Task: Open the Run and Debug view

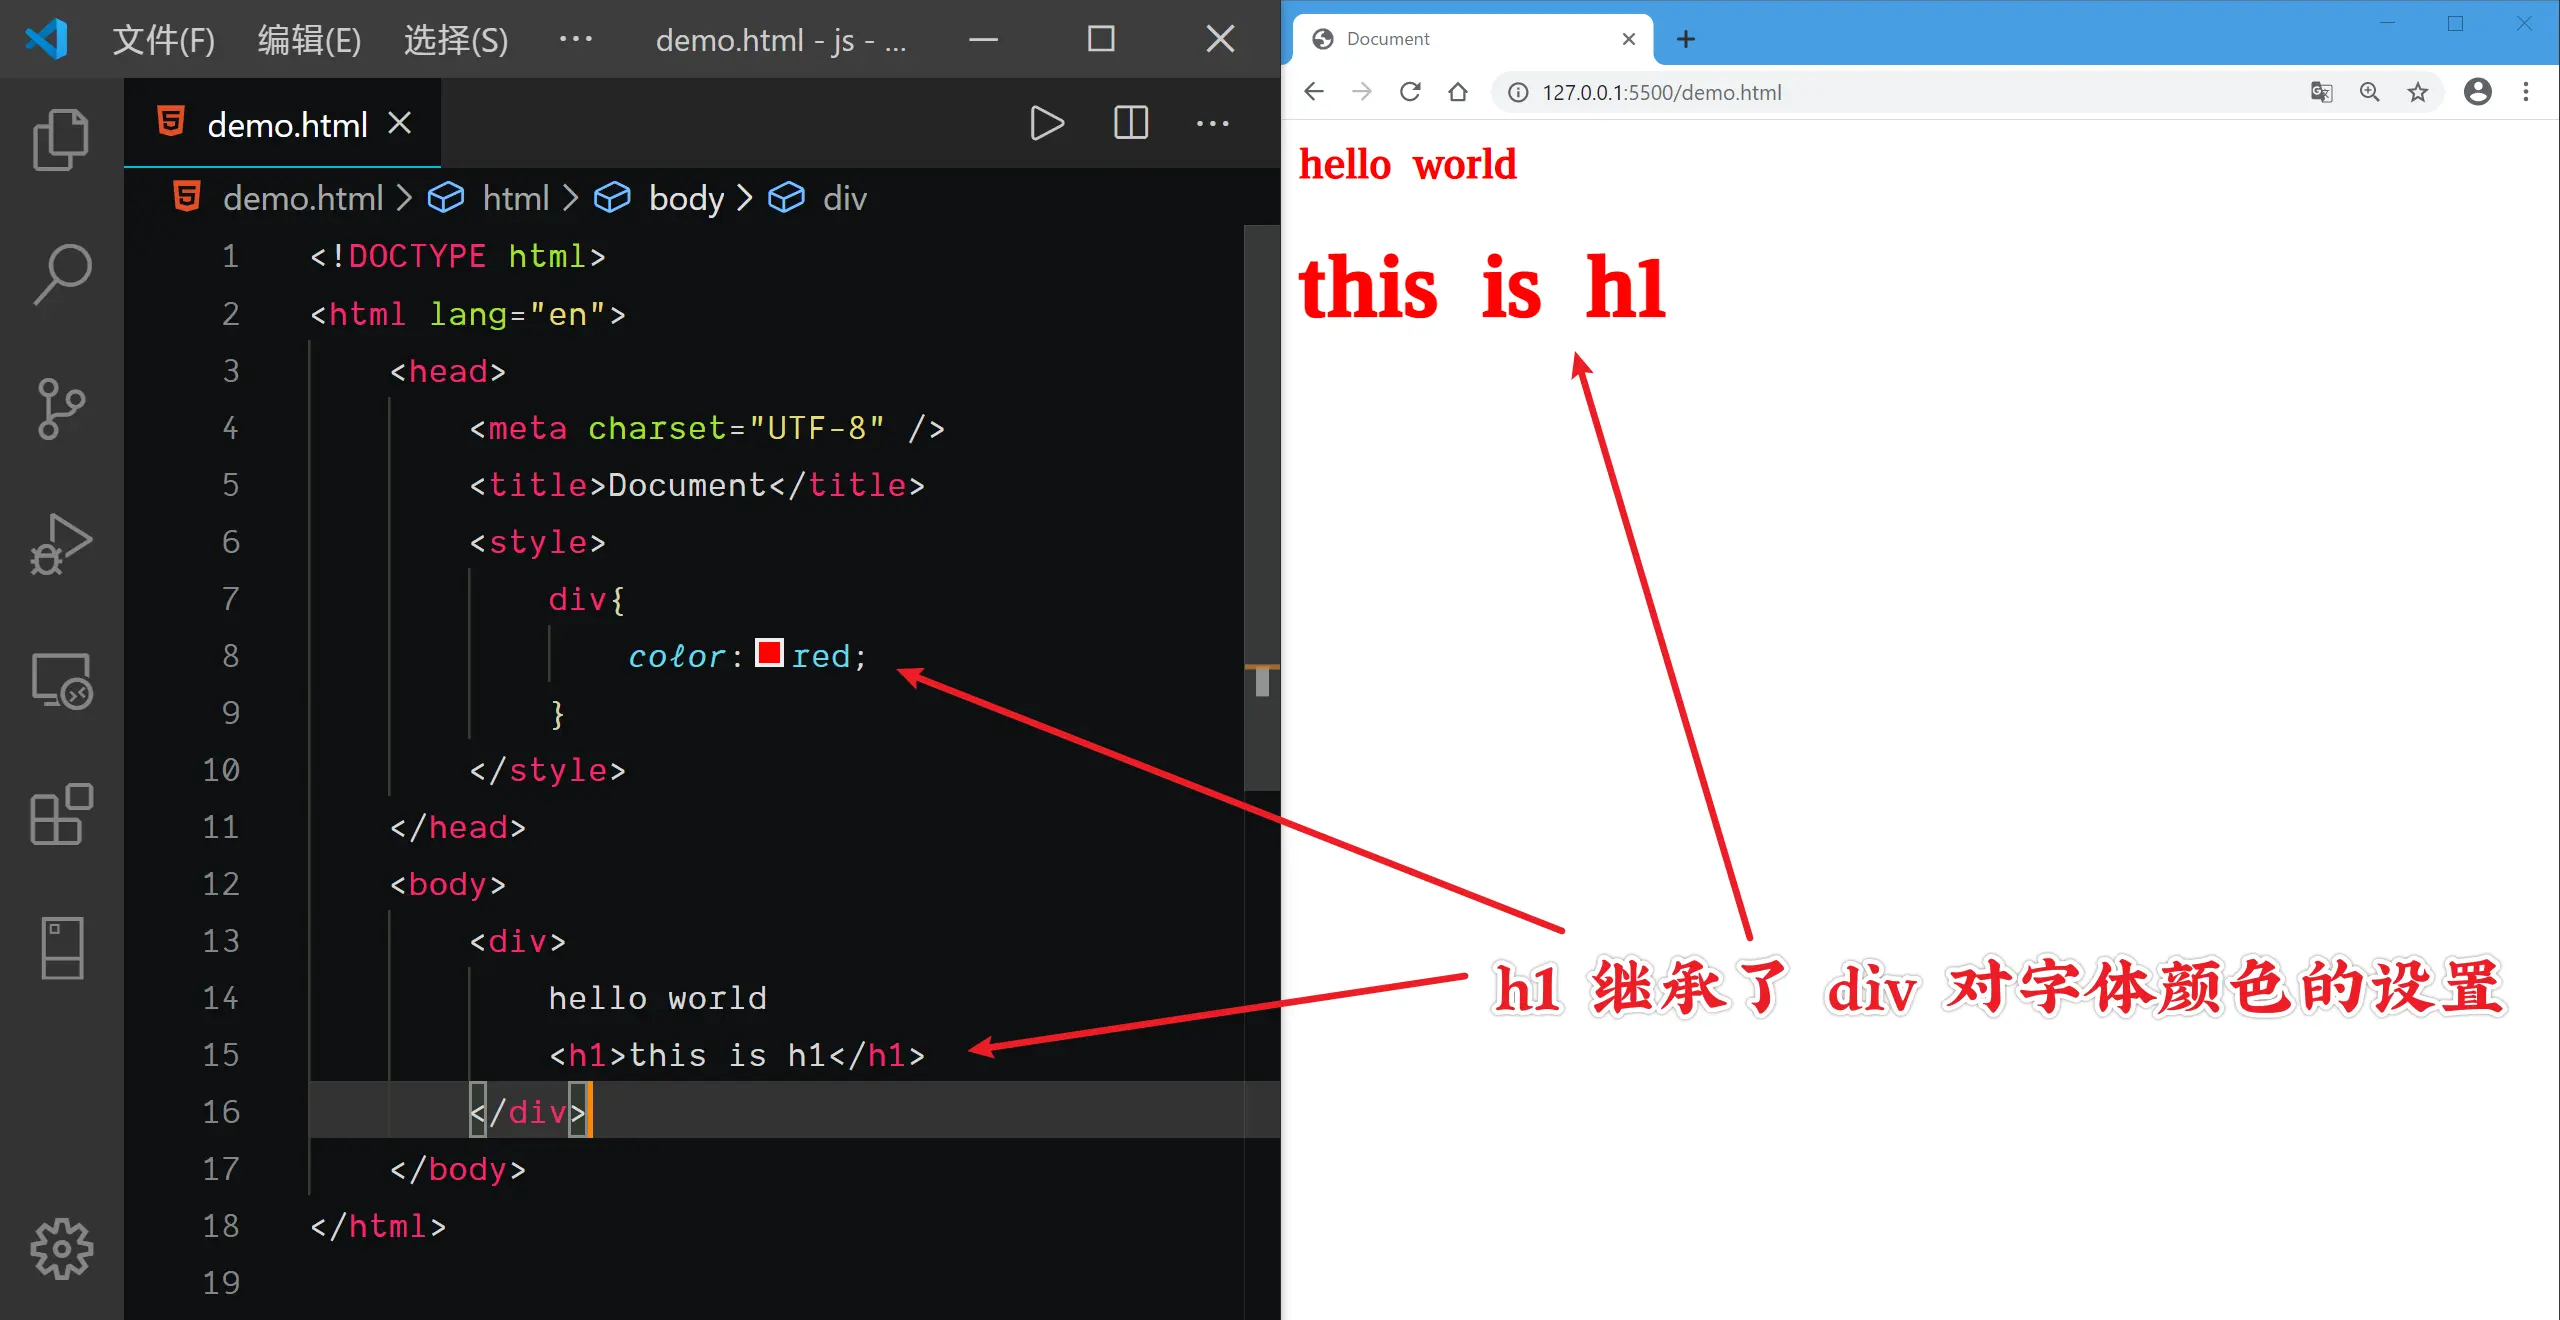Action: [61, 544]
